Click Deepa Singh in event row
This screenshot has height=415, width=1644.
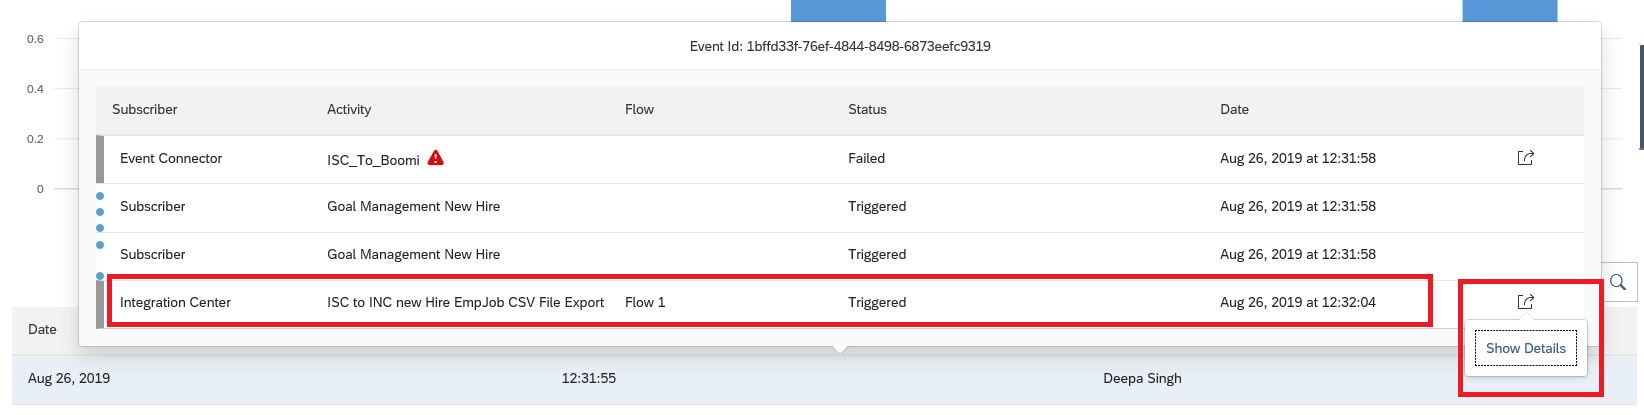tap(1142, 378)
